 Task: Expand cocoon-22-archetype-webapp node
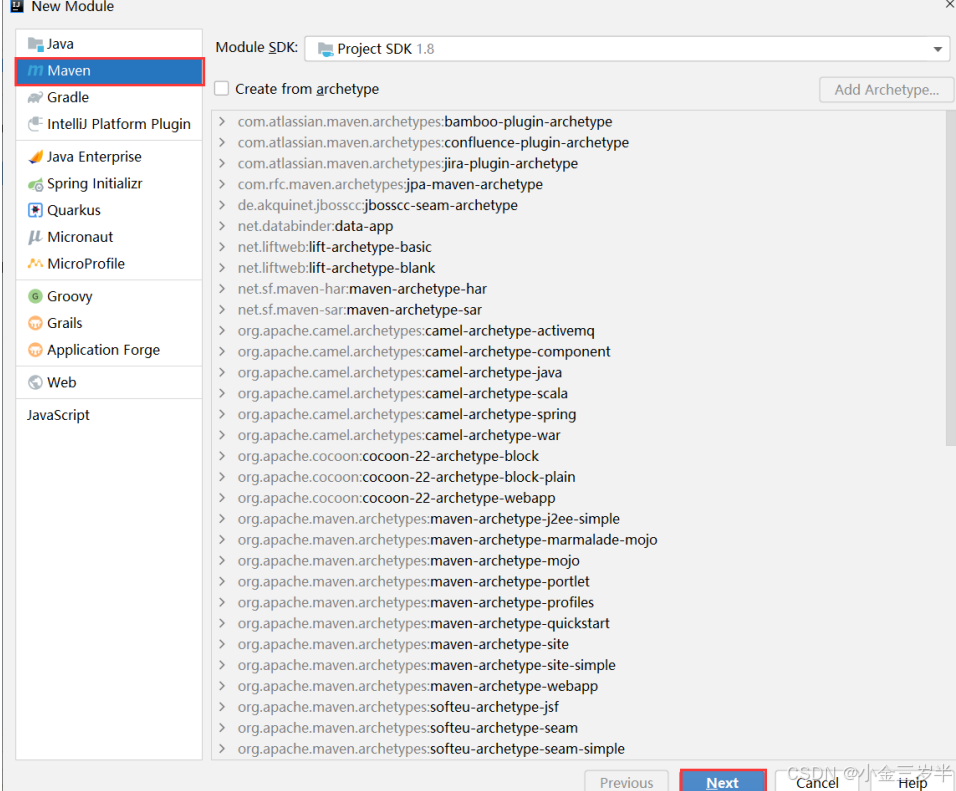click(223, 498)
